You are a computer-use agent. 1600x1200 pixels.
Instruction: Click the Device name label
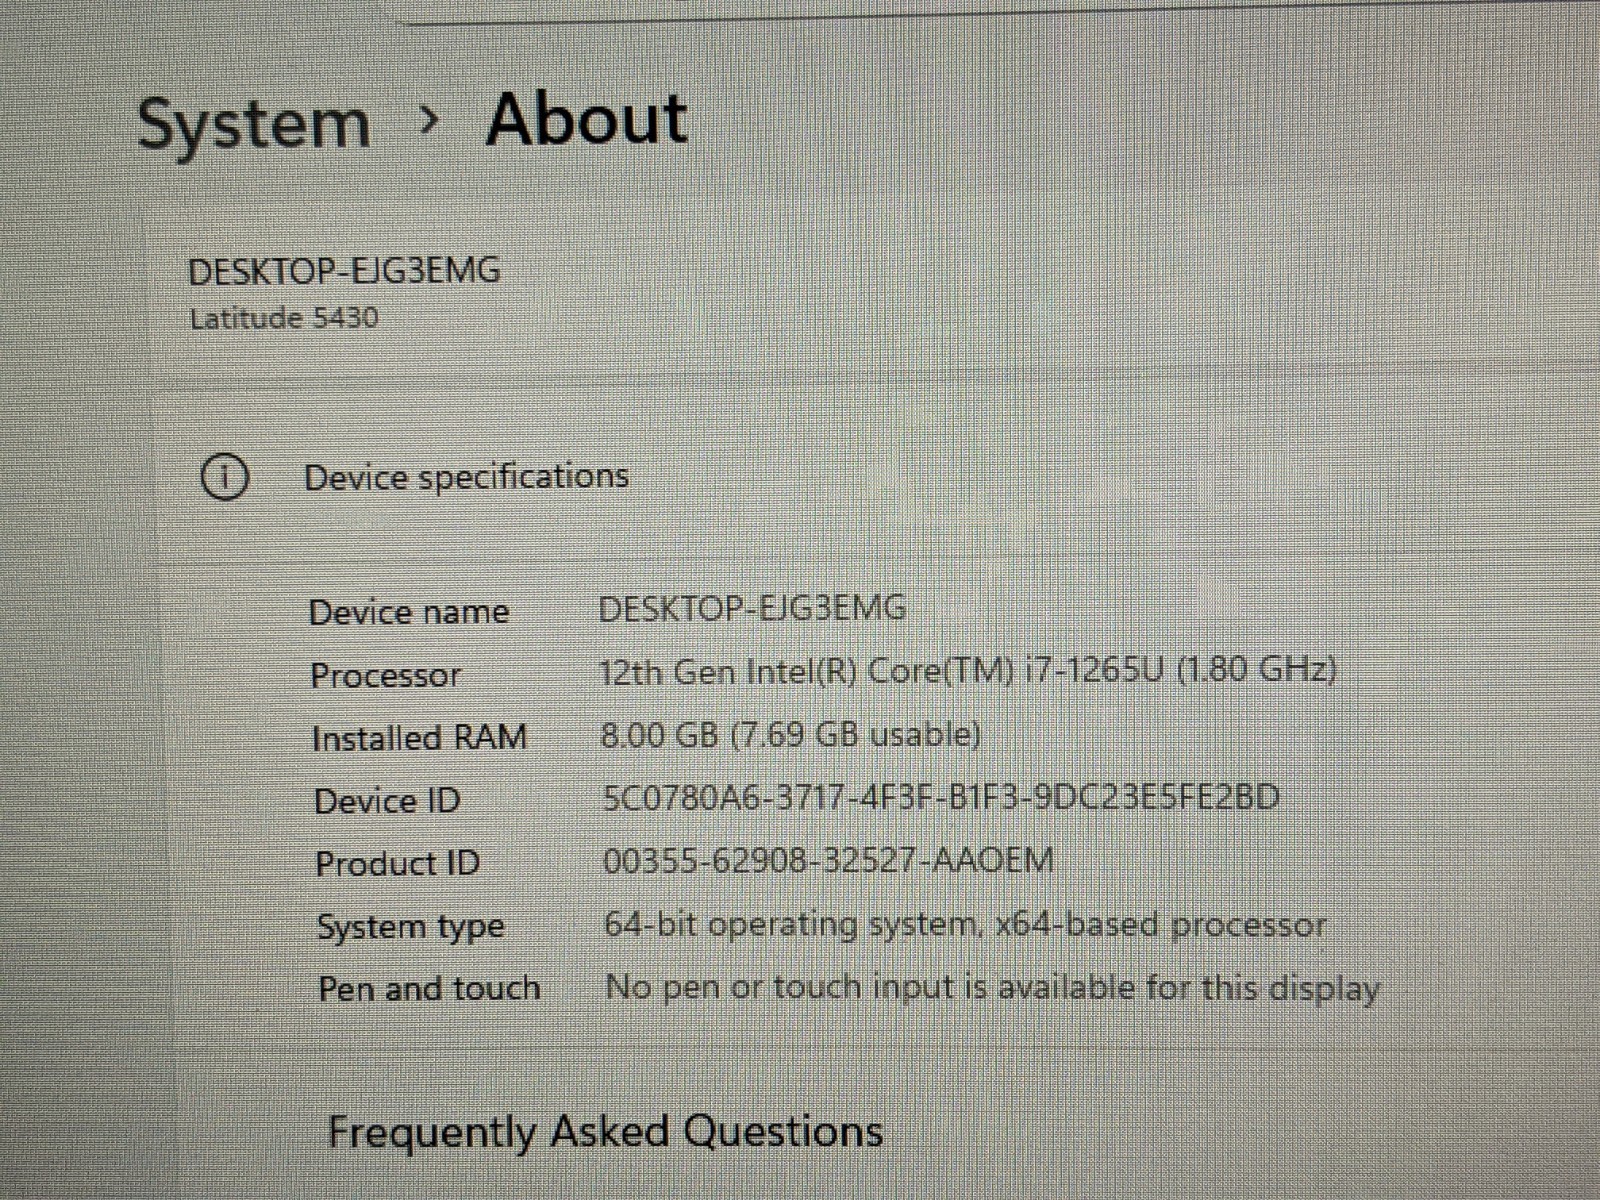click(409, 612)
